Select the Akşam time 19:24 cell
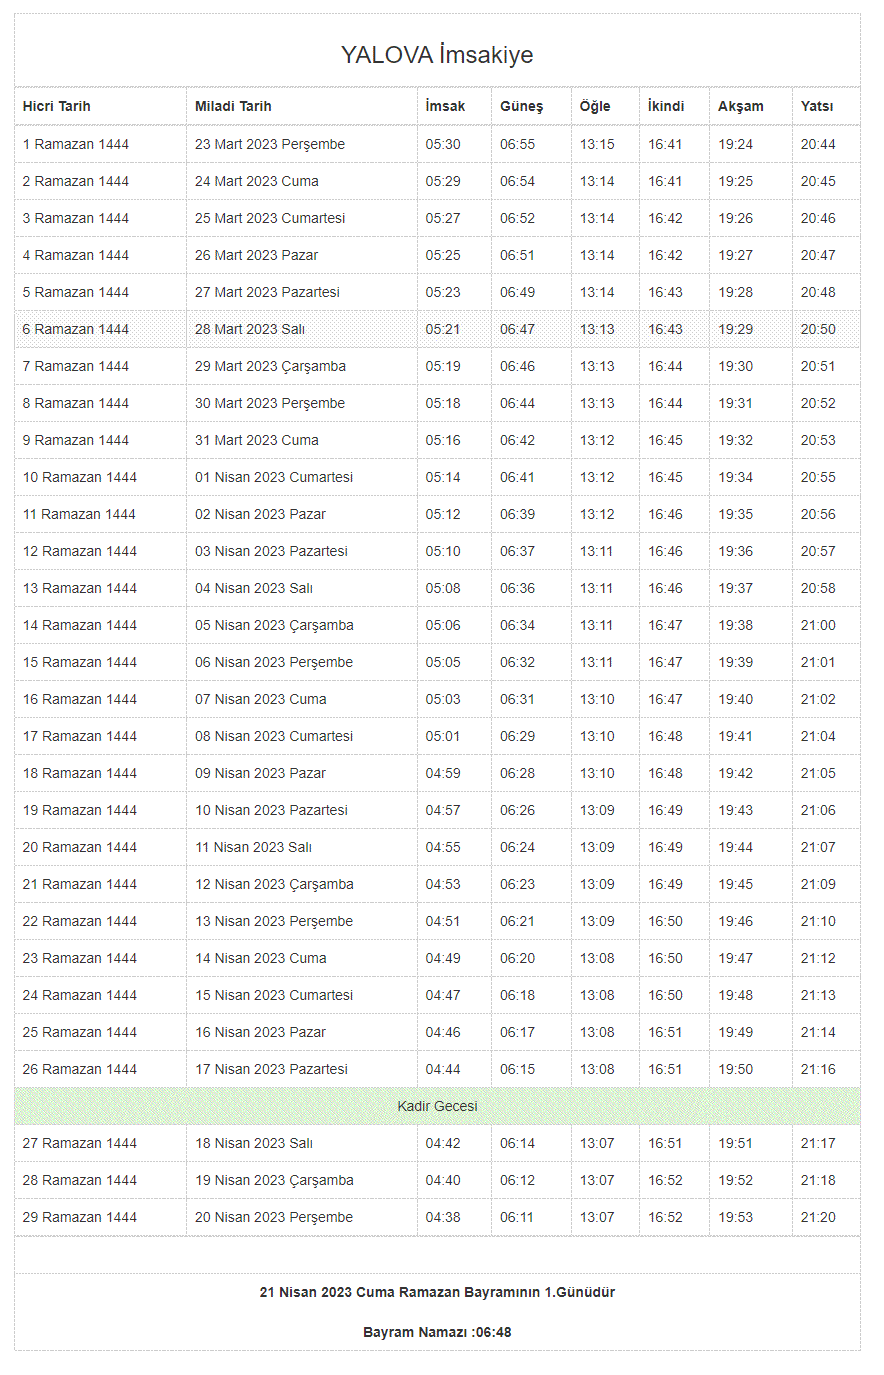884x1375 pixels. [x=735, y=144]
